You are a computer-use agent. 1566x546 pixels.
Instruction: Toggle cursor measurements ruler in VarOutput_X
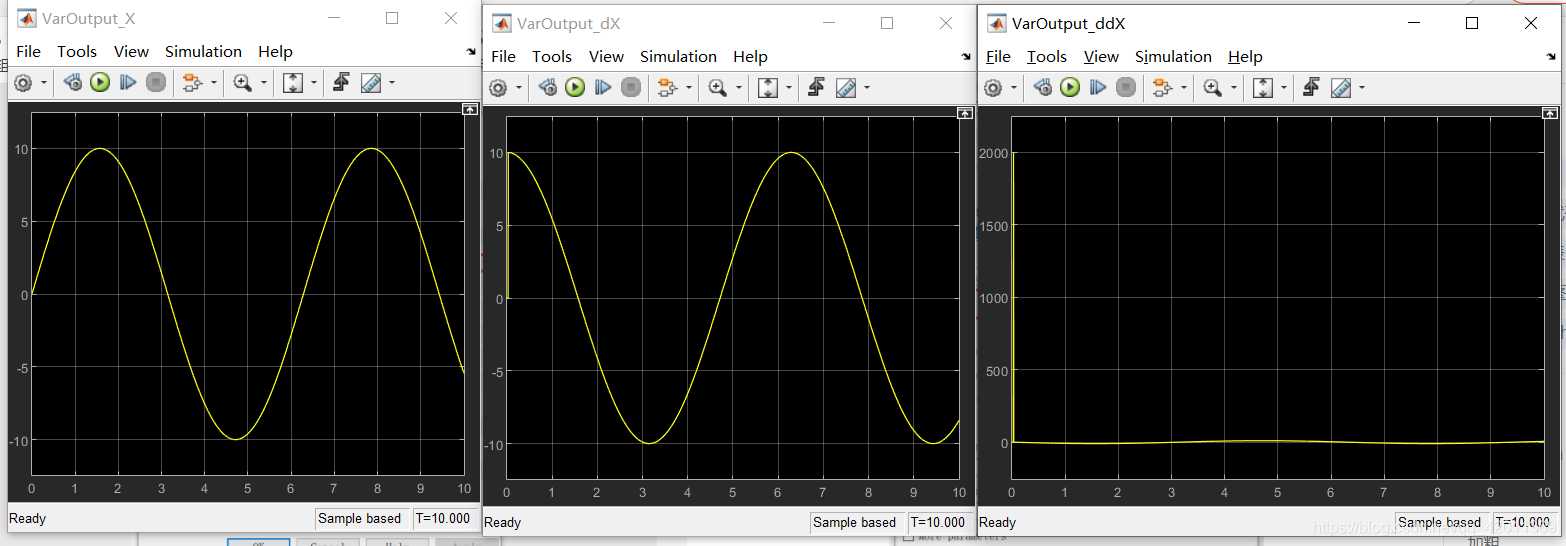371,83
